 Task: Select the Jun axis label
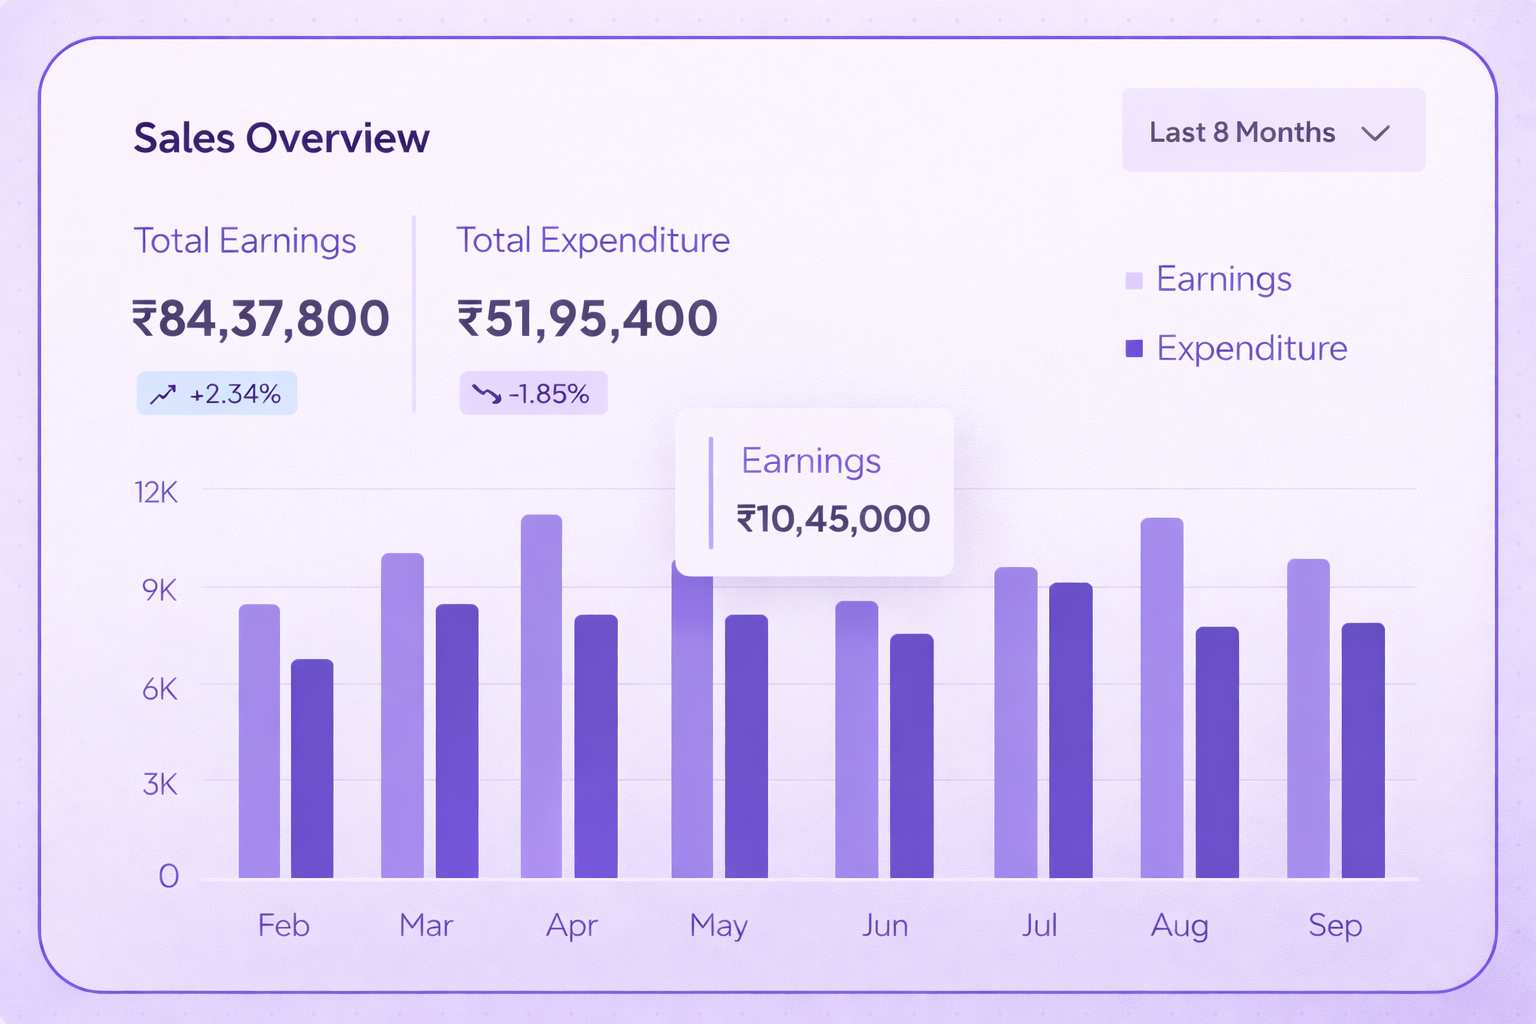(884, 925)
